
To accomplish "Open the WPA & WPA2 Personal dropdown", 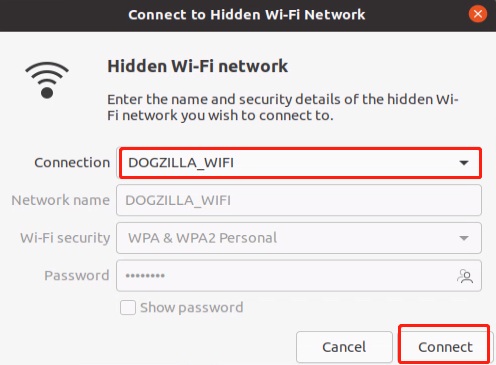I will pos(299,238).
